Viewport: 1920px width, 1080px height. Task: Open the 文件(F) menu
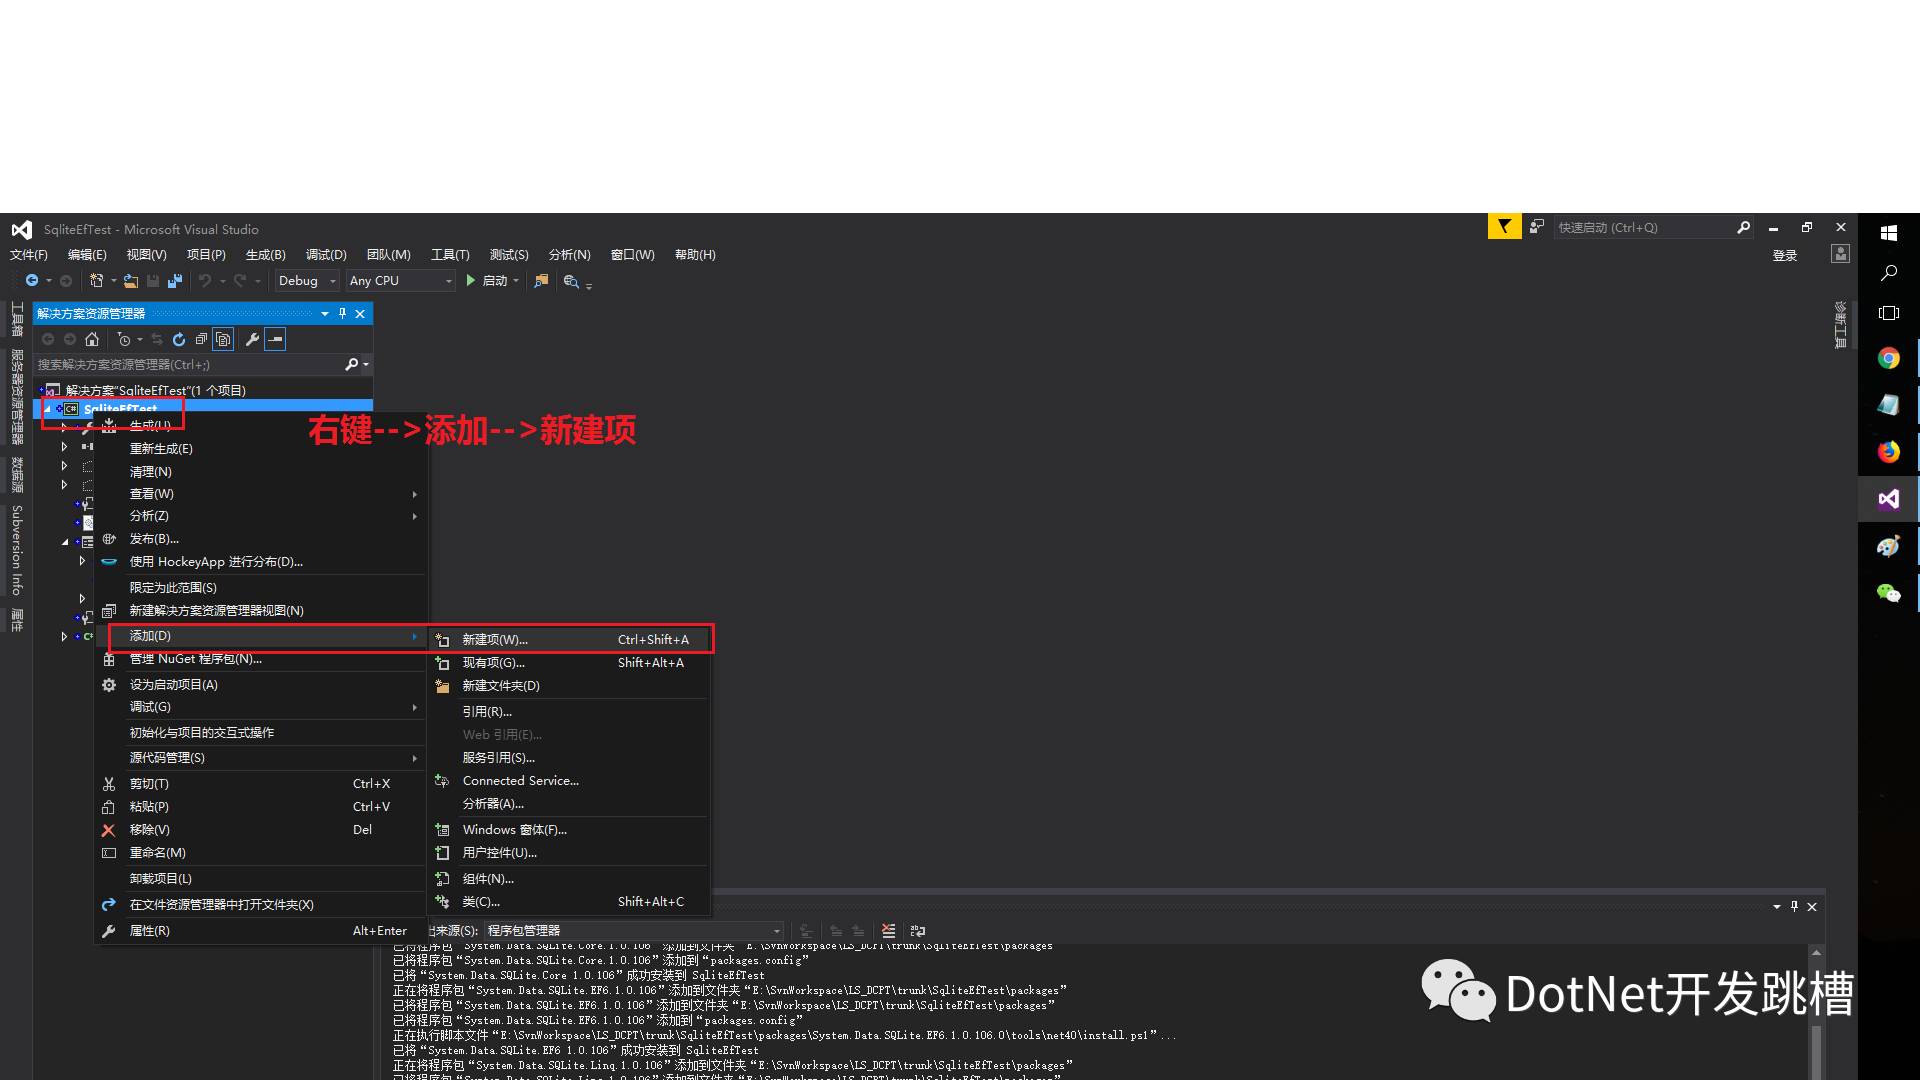(28, 255)
